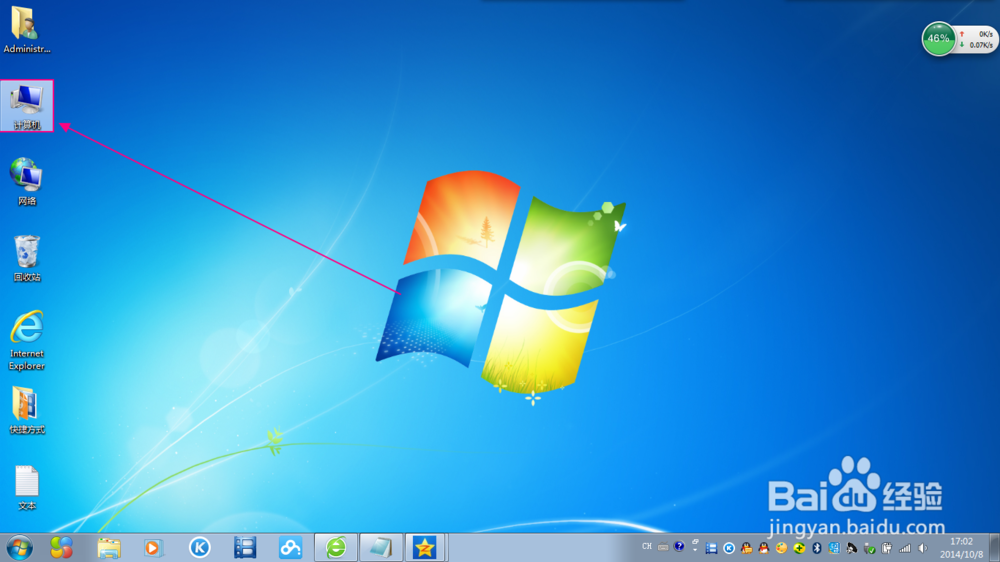
Task: Click the blue grid tray icon
Action: [x=834, y=548]
